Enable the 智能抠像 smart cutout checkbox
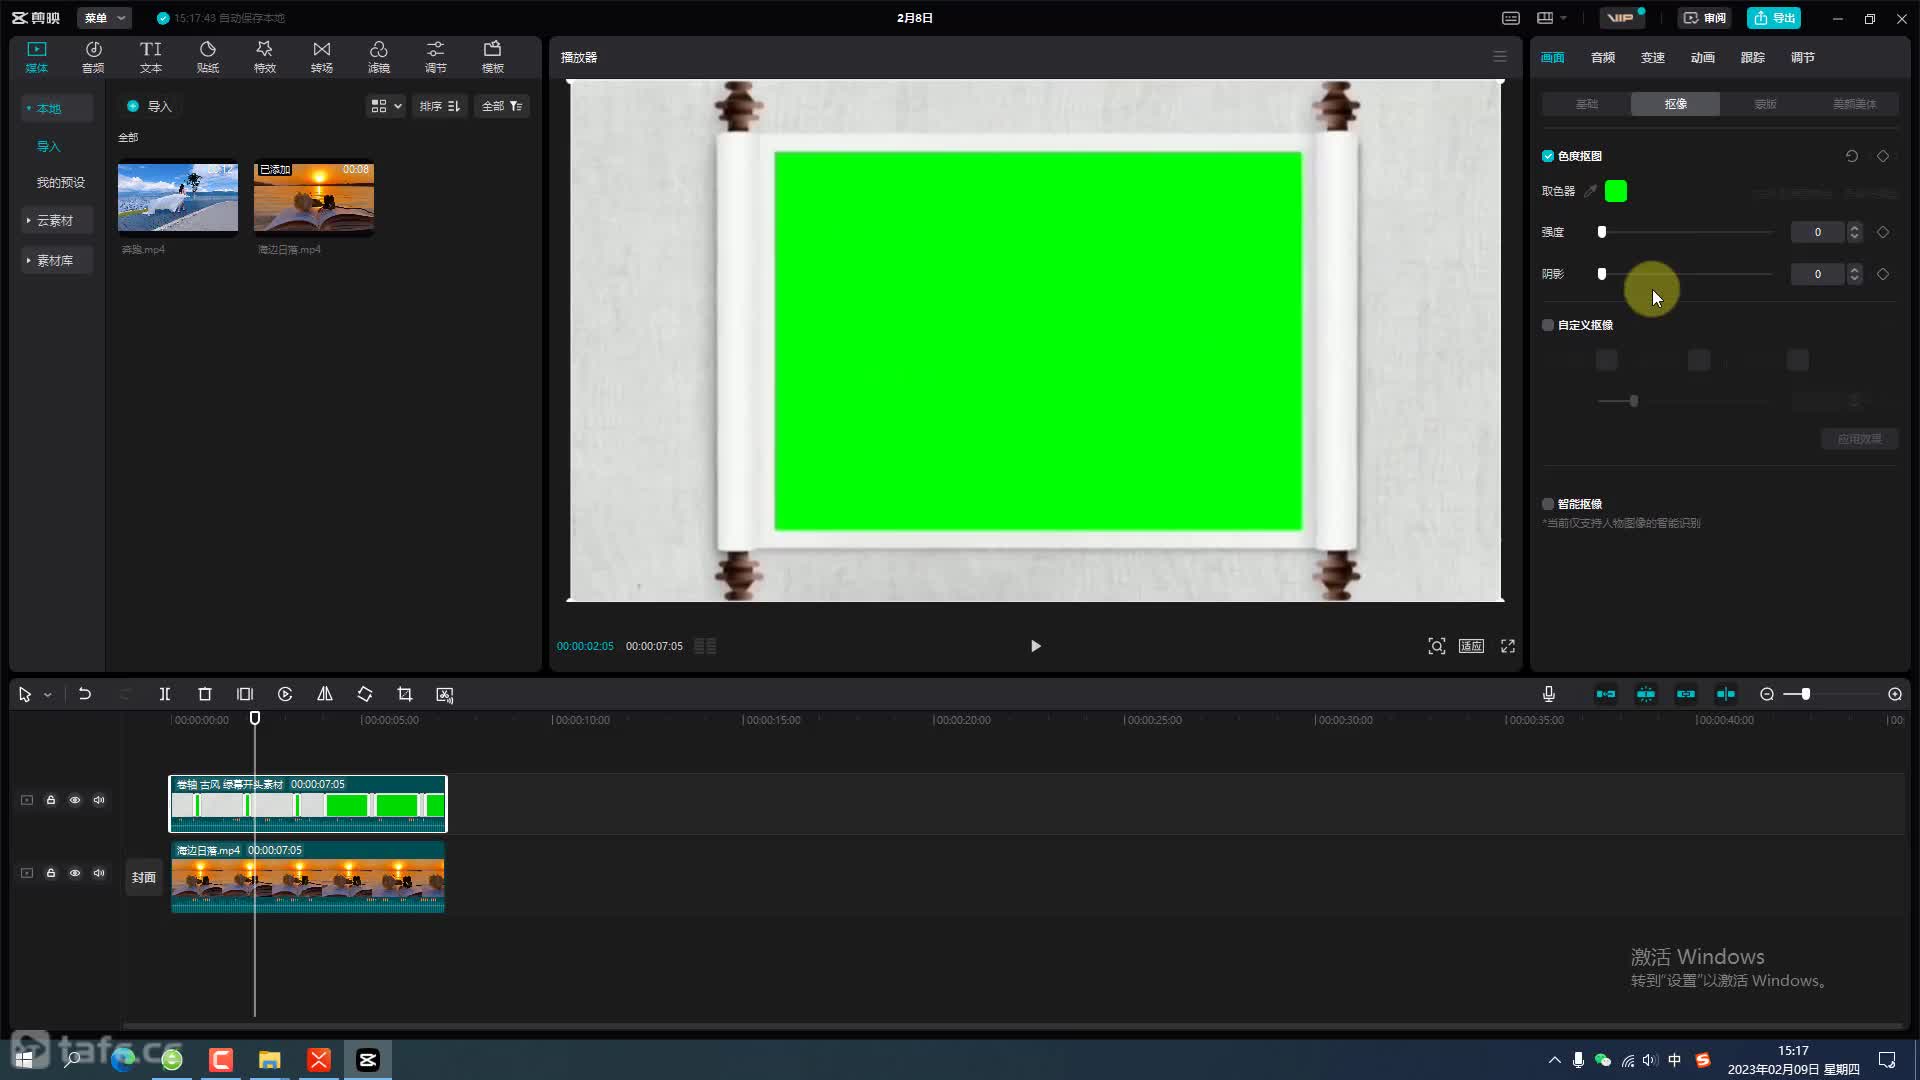This screenshot has height=1080, width=1920. click(1548, 504)
